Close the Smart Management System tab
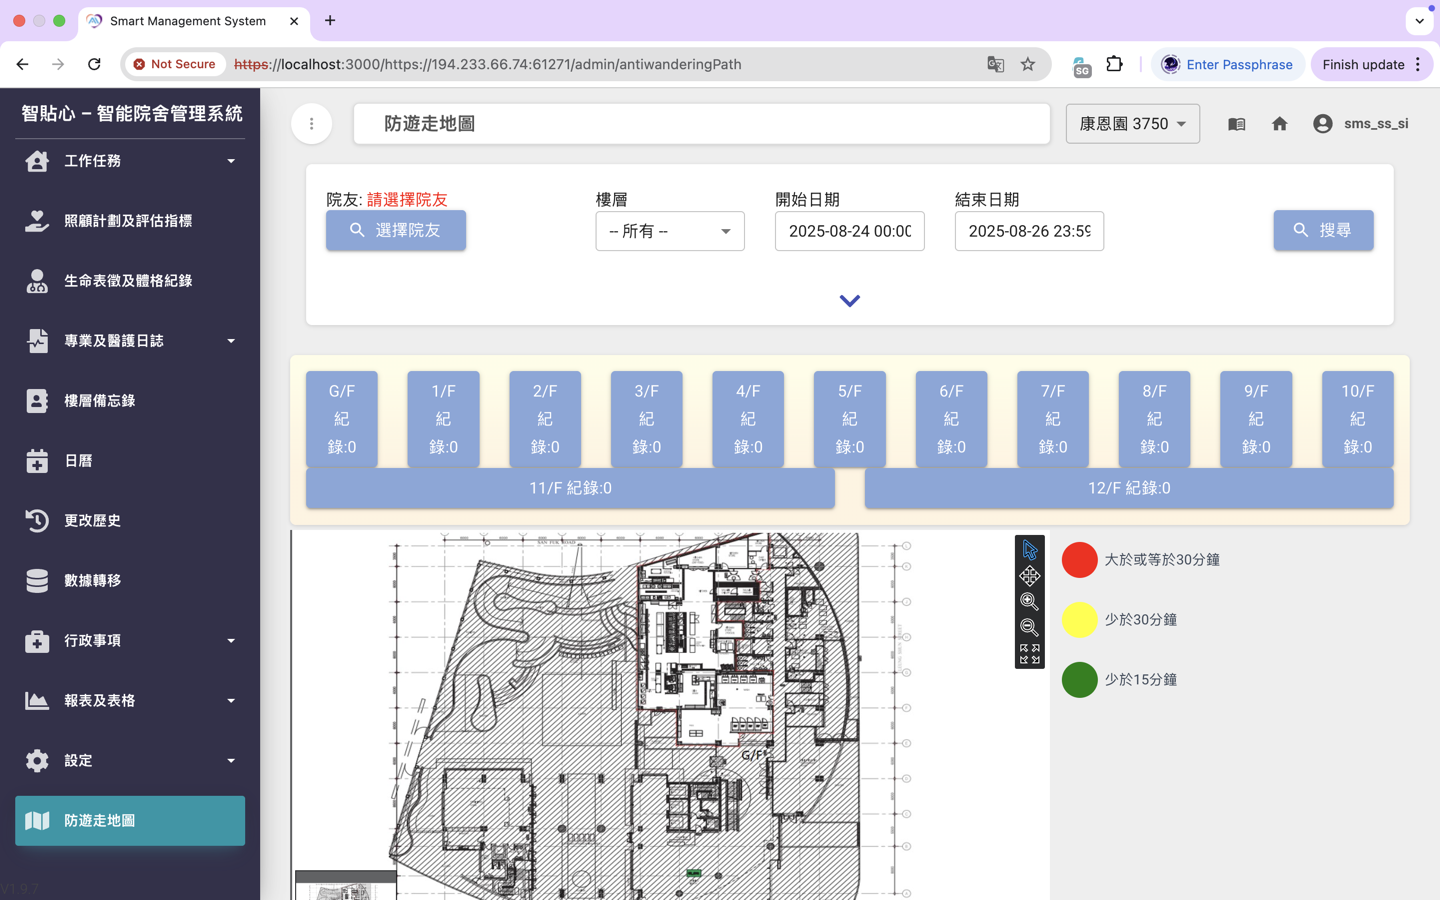 tap(294, 20)
